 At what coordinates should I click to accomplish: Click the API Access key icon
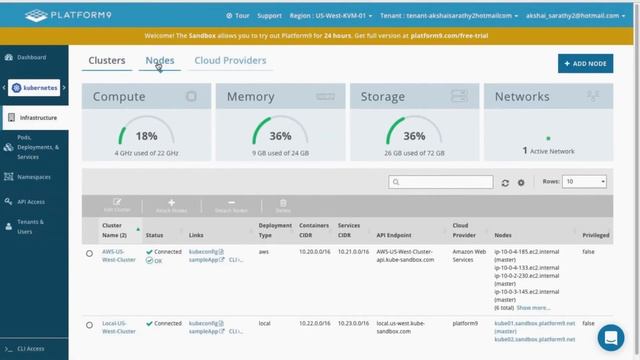pos(9,202)
